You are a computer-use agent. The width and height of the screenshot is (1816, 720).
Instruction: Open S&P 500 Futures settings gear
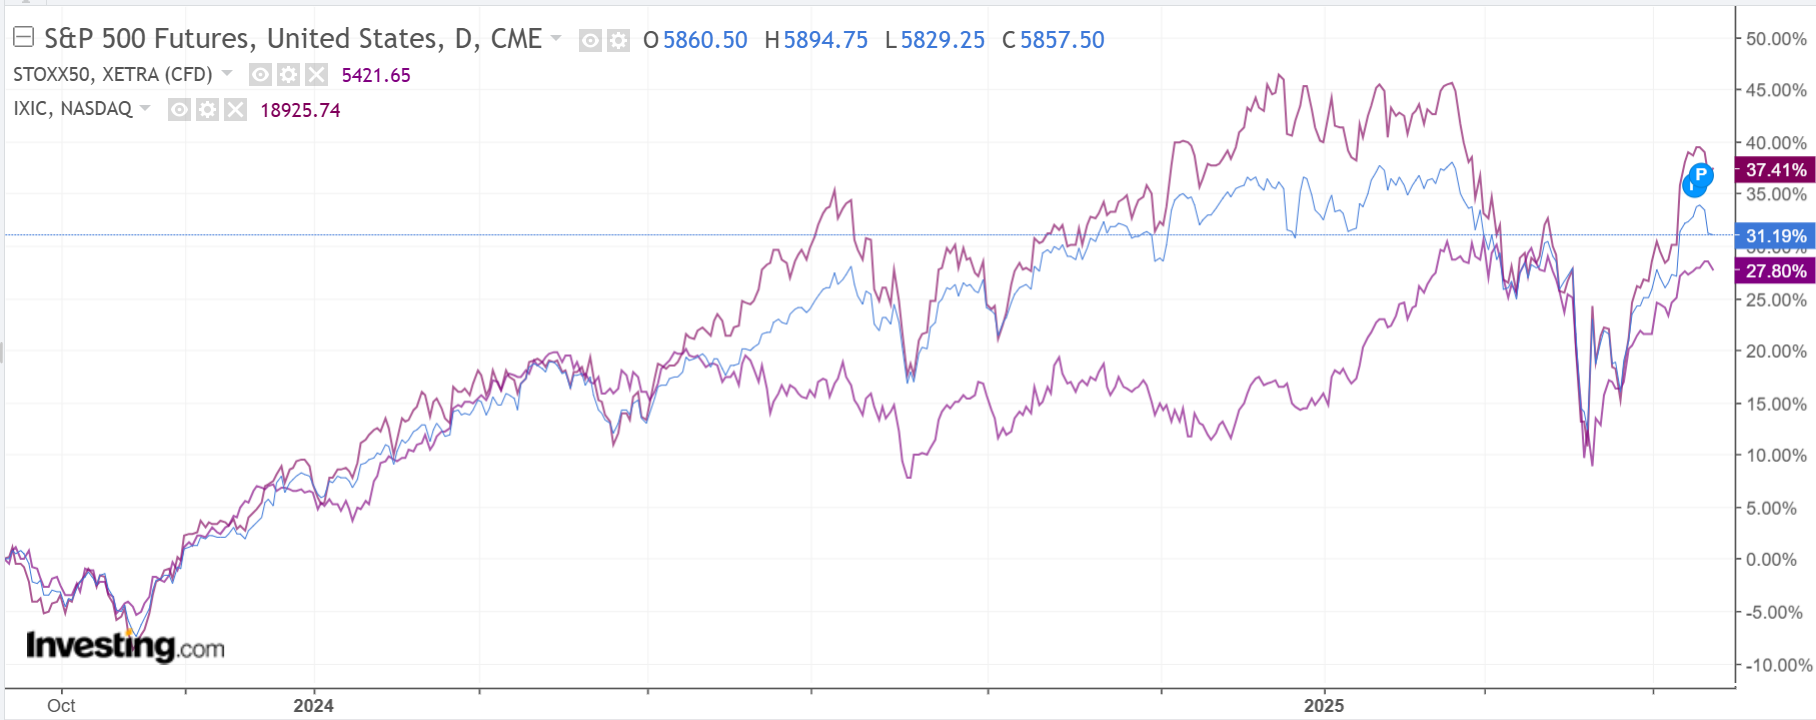(619, 40)
